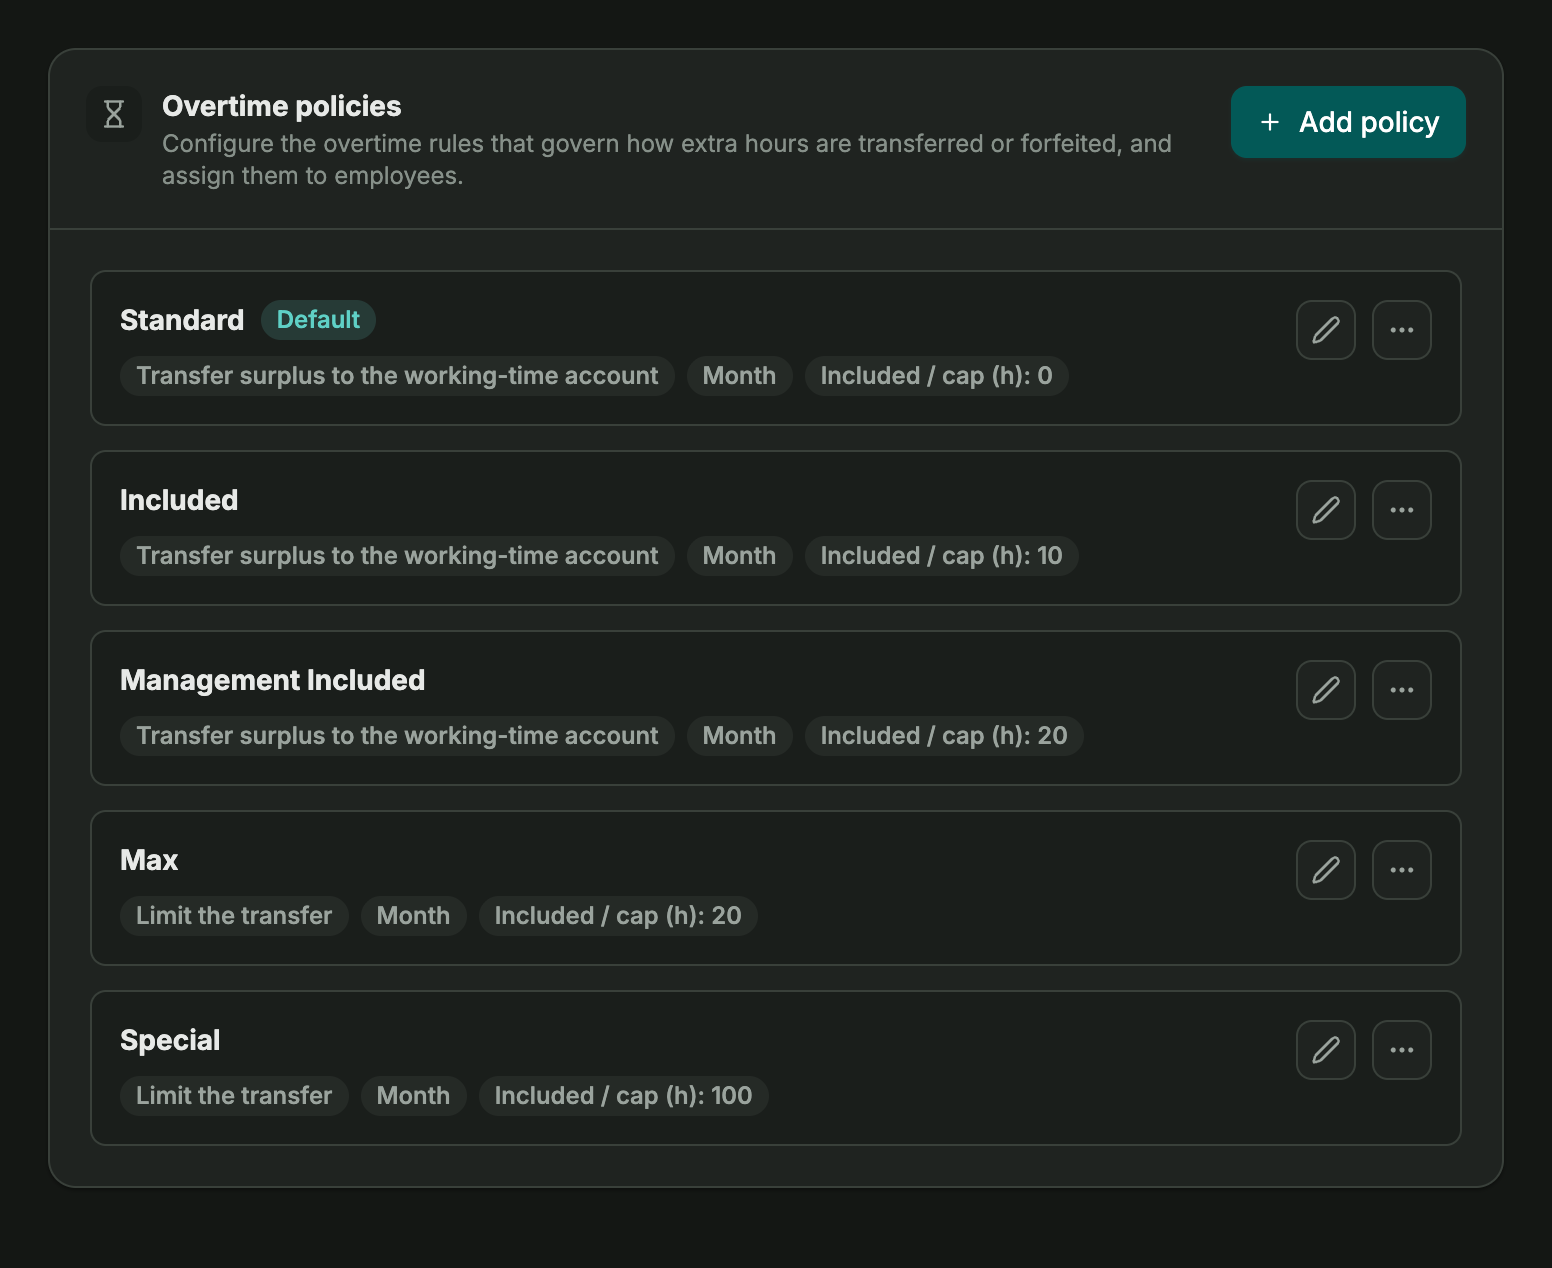Click the Add policy button
1552x1268 pixels.
[x=1348, y=122]
